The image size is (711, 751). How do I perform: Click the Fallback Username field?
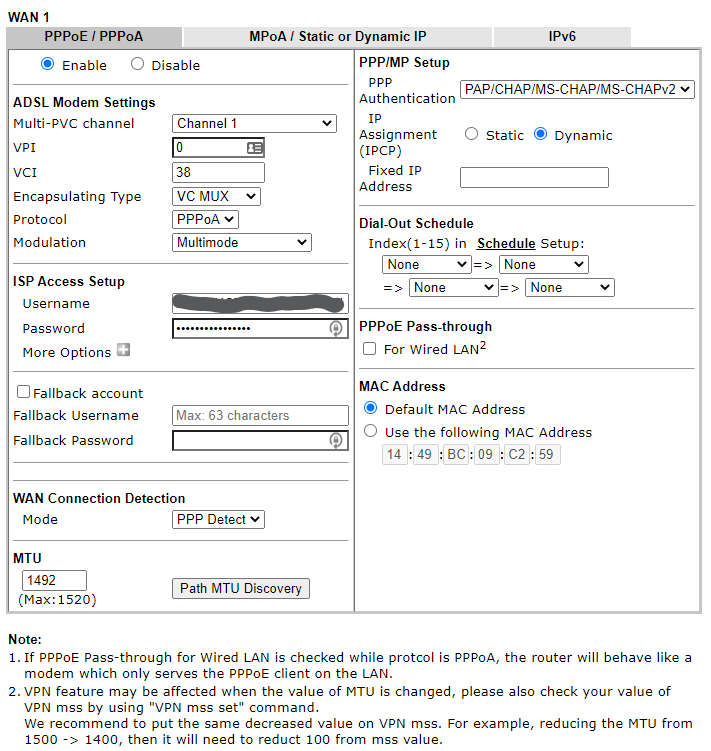tap(260, 416)
